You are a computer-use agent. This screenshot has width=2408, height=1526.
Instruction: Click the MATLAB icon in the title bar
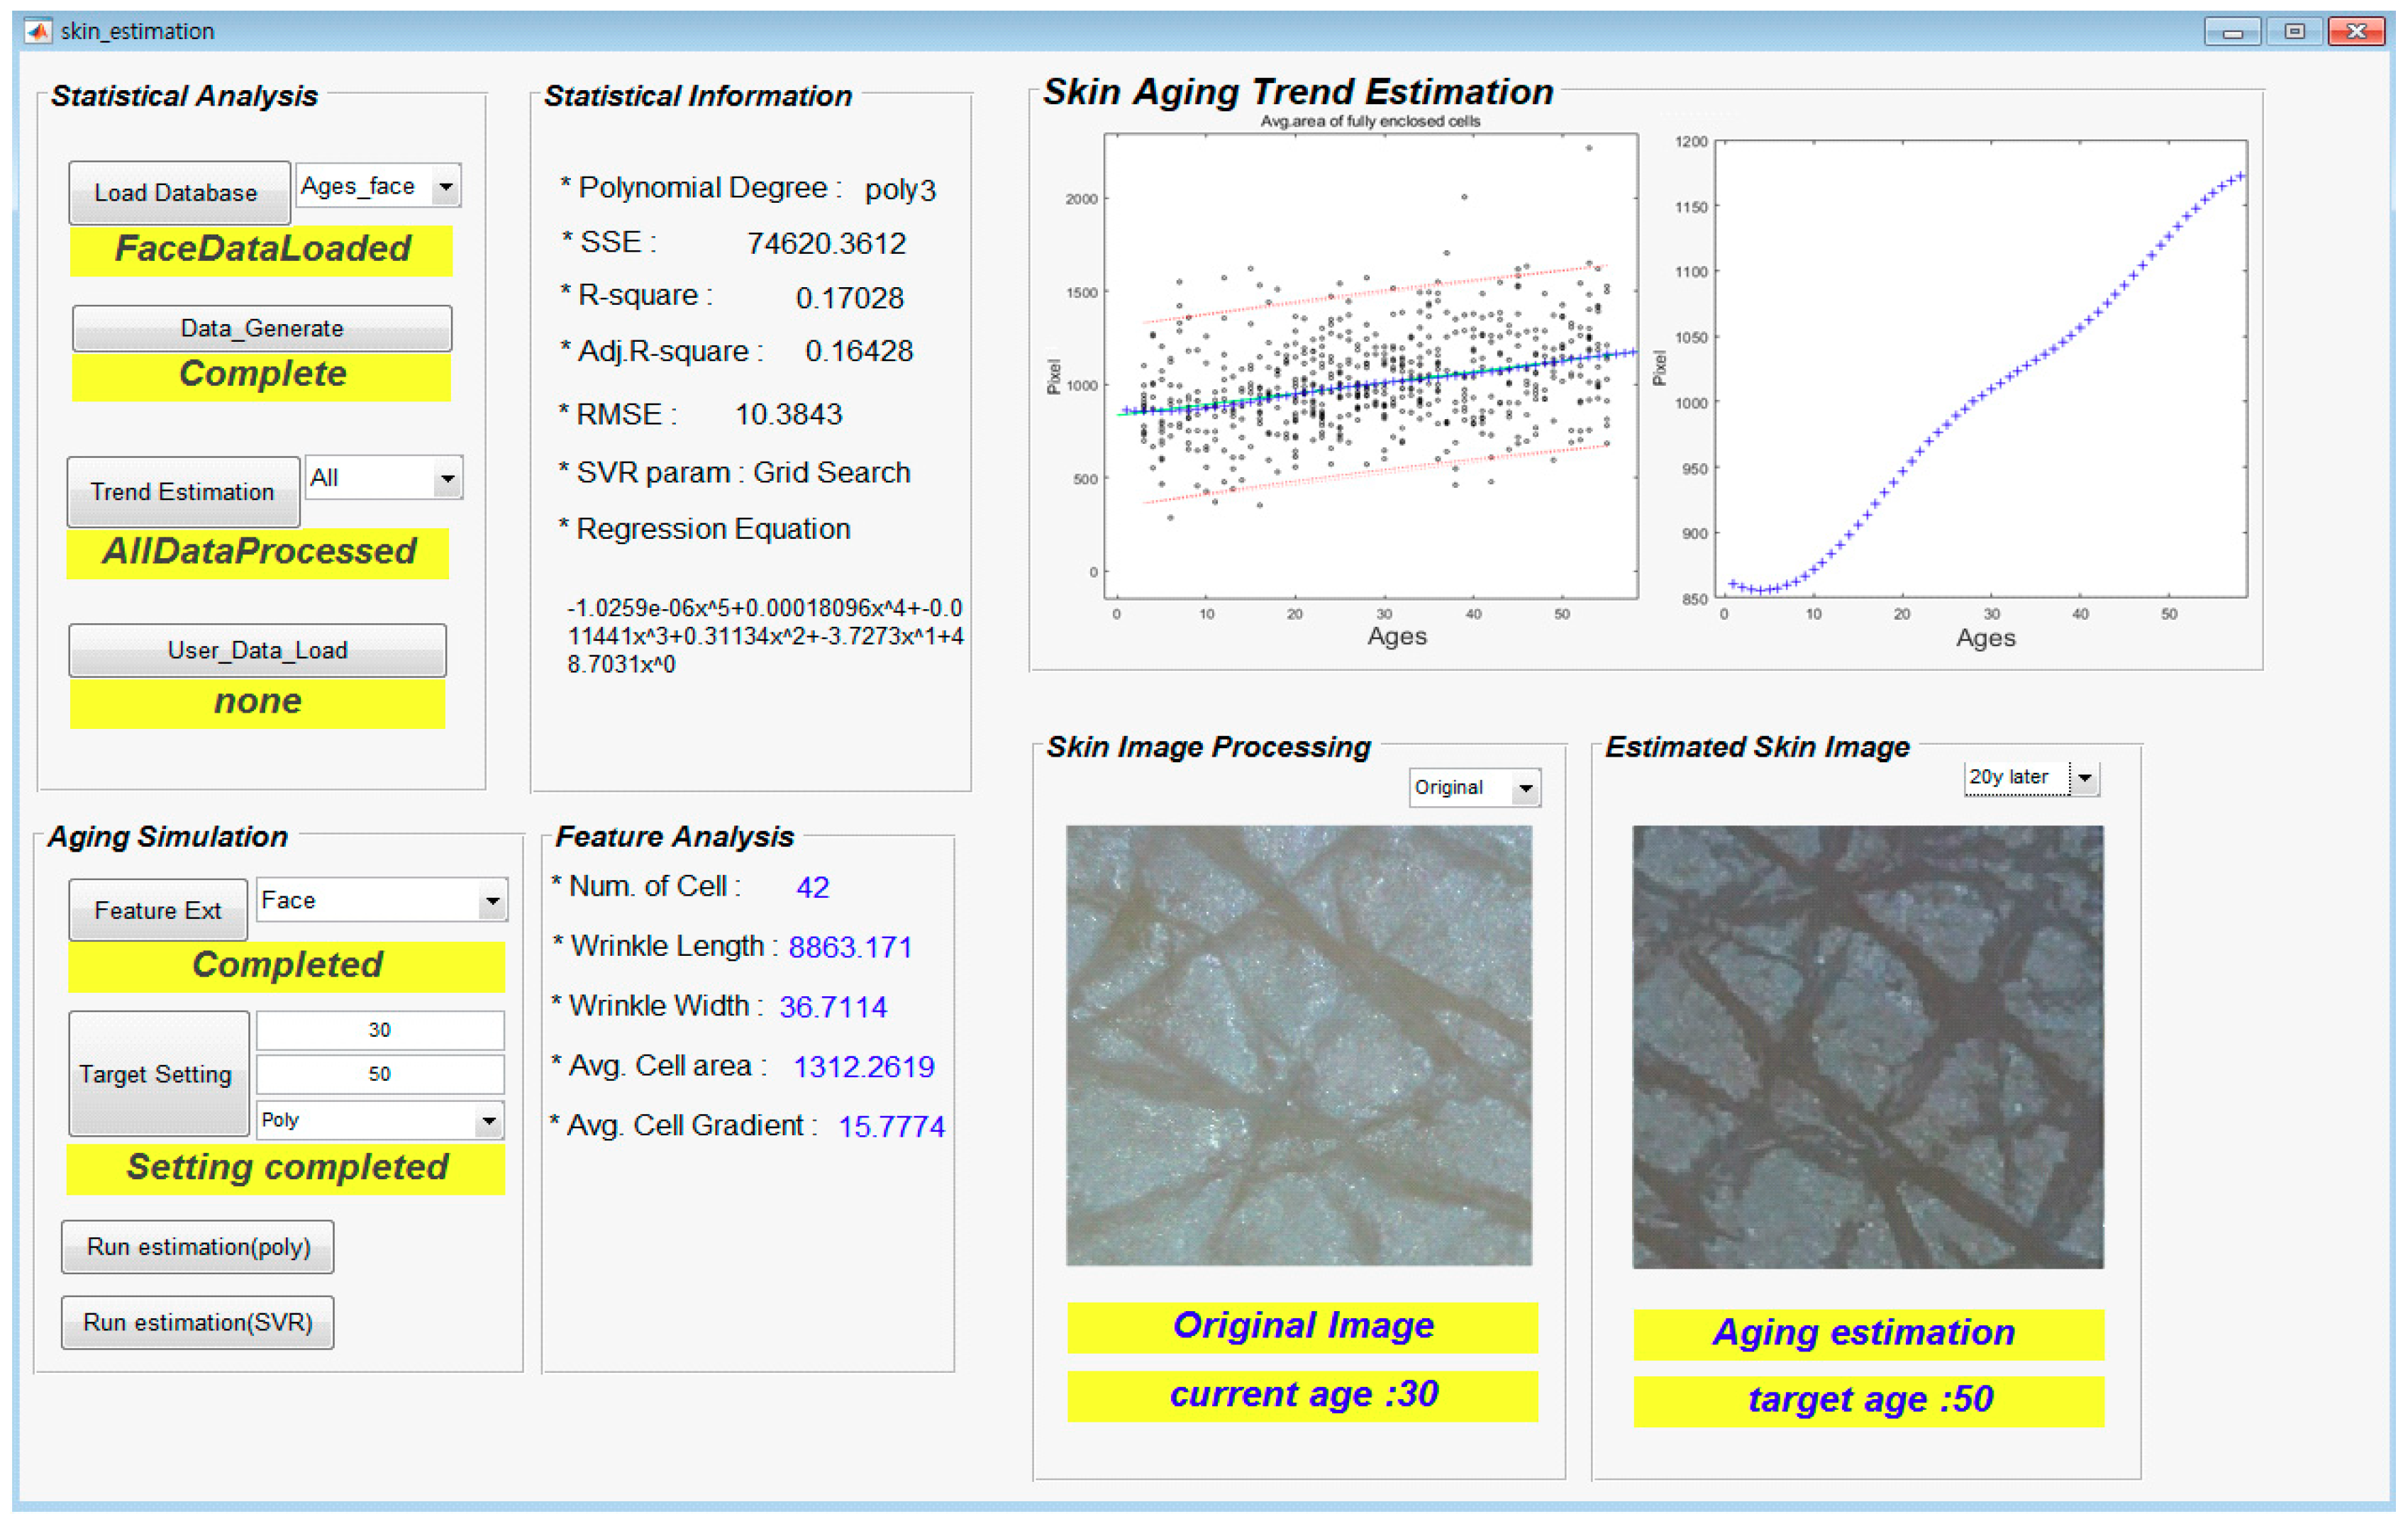click(x=38, y=30)
